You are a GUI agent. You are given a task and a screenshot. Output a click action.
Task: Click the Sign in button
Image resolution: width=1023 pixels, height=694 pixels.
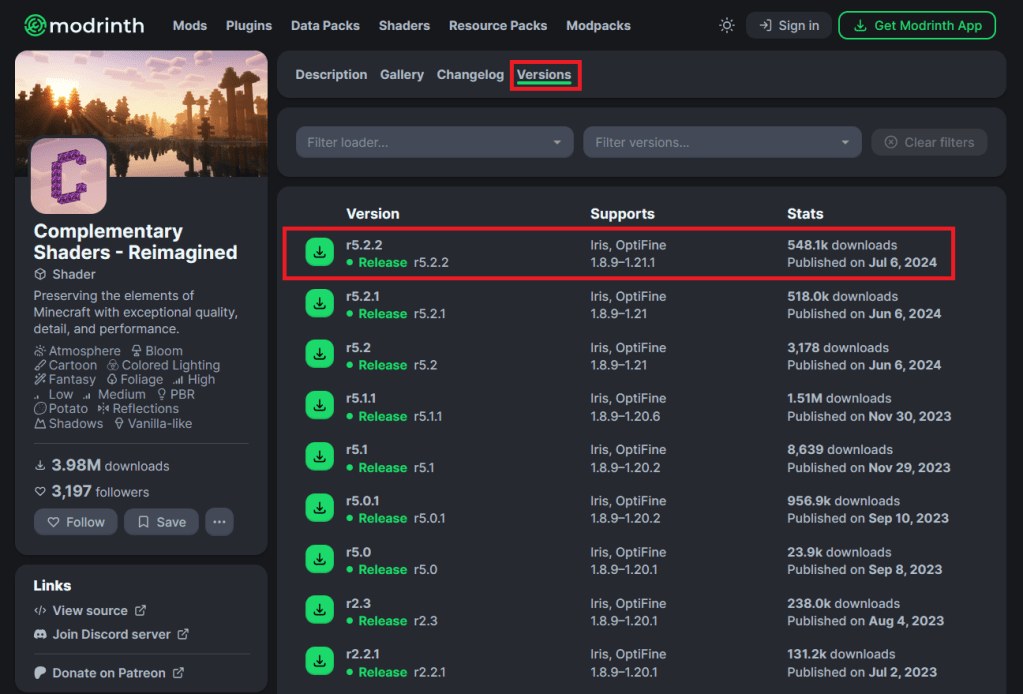[x=789, y=25]
